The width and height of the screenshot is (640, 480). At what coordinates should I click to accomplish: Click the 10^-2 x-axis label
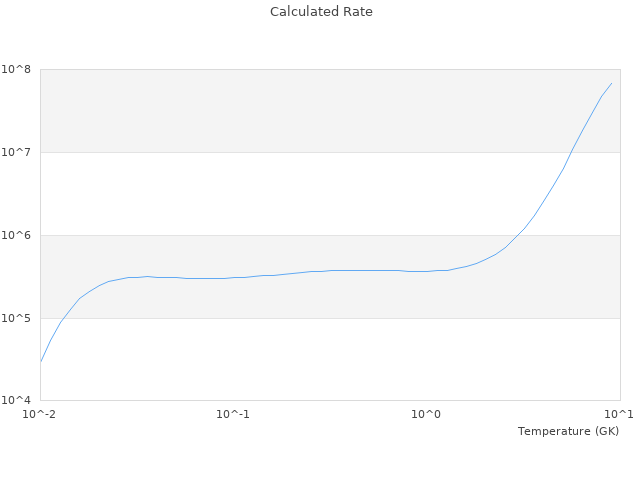tap(39, 414)
